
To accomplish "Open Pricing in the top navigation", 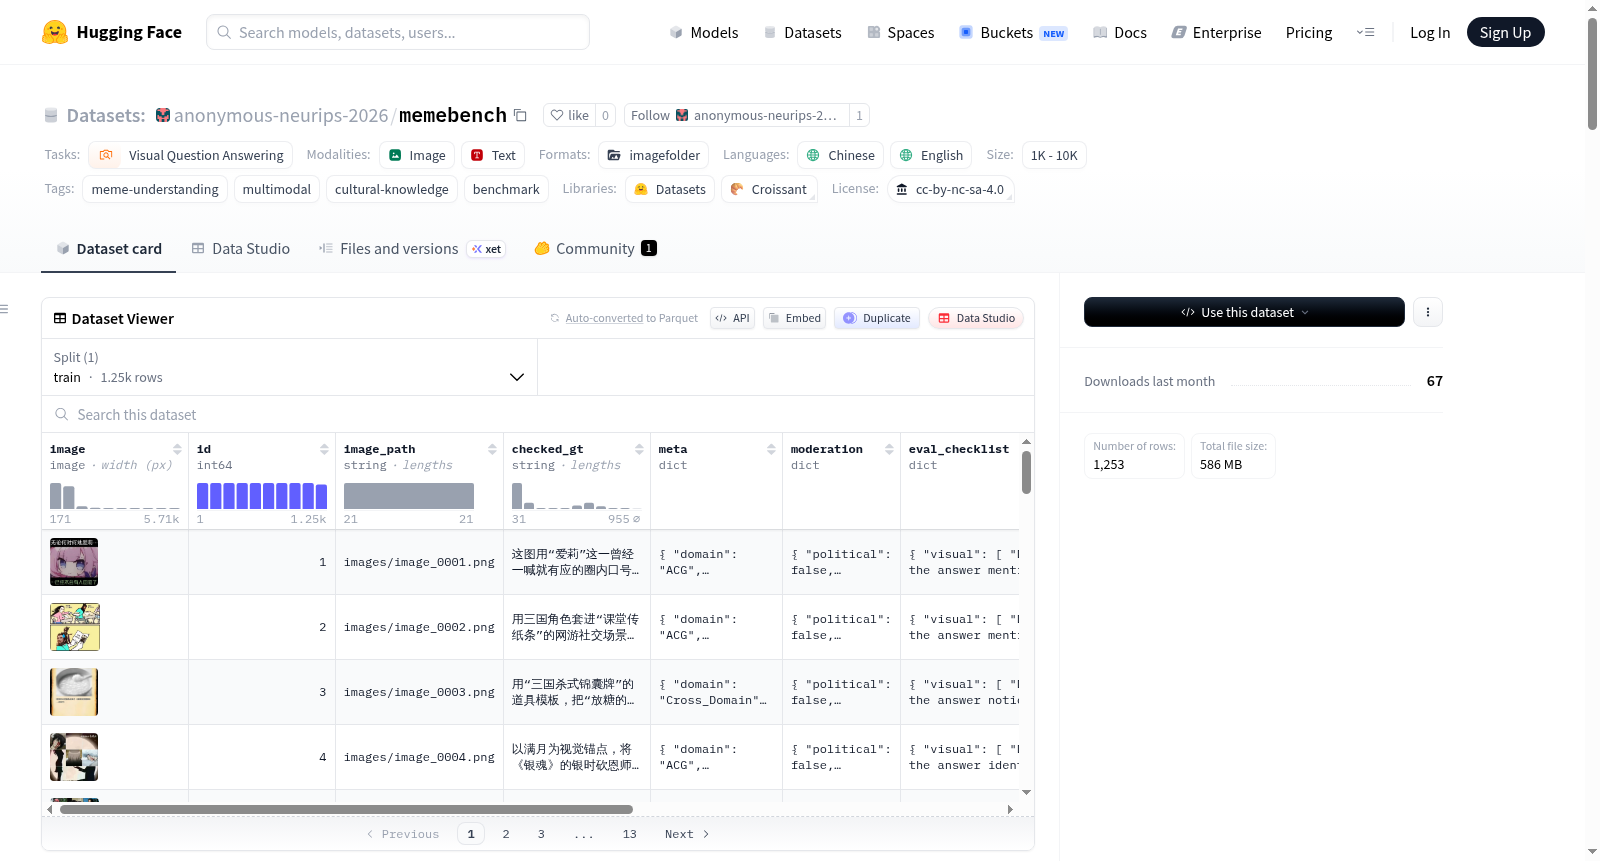I will pyautogui.click(x=1309, y=32).
